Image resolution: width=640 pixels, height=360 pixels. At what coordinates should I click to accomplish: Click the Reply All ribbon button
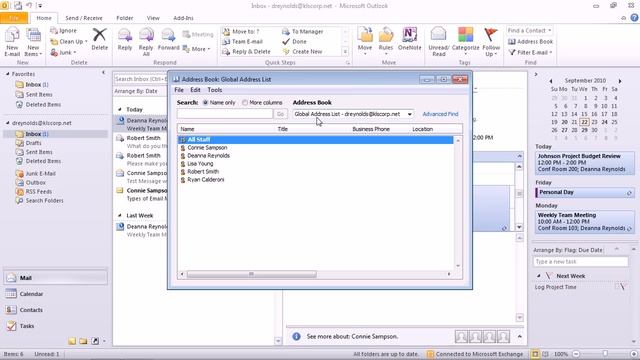(x=146, y=42)
